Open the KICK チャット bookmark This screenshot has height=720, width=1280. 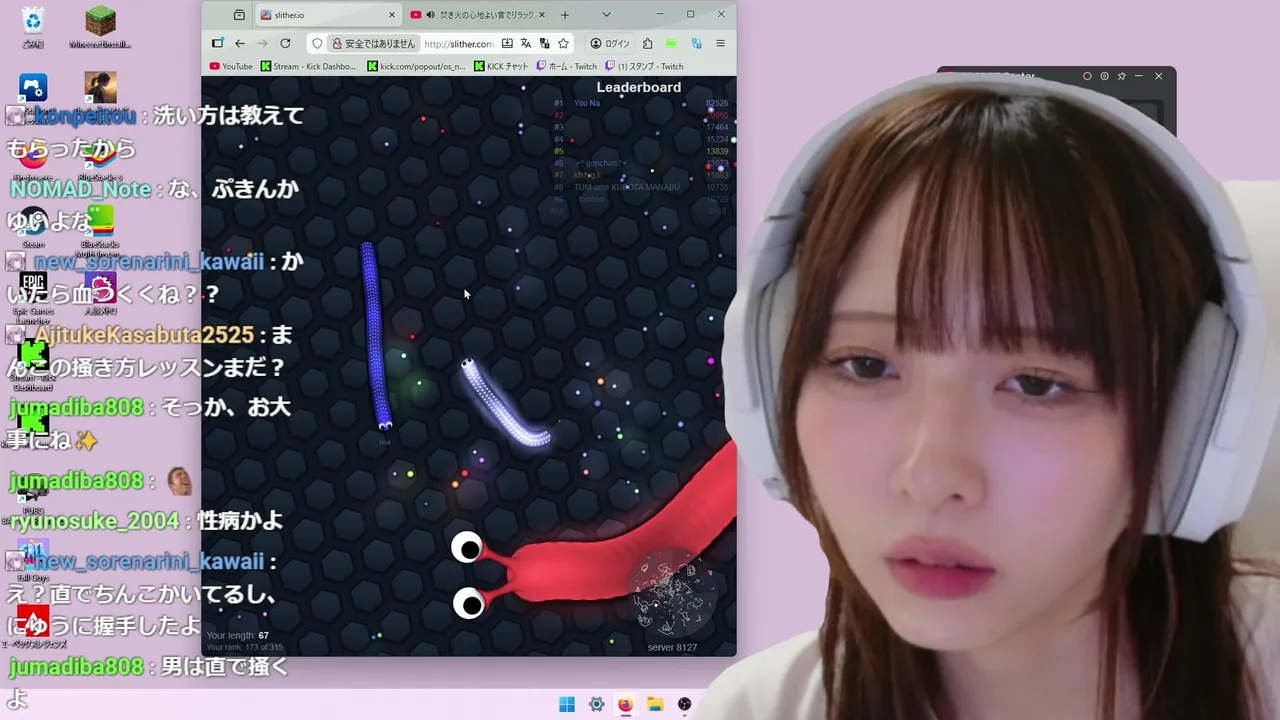point(501,66)
